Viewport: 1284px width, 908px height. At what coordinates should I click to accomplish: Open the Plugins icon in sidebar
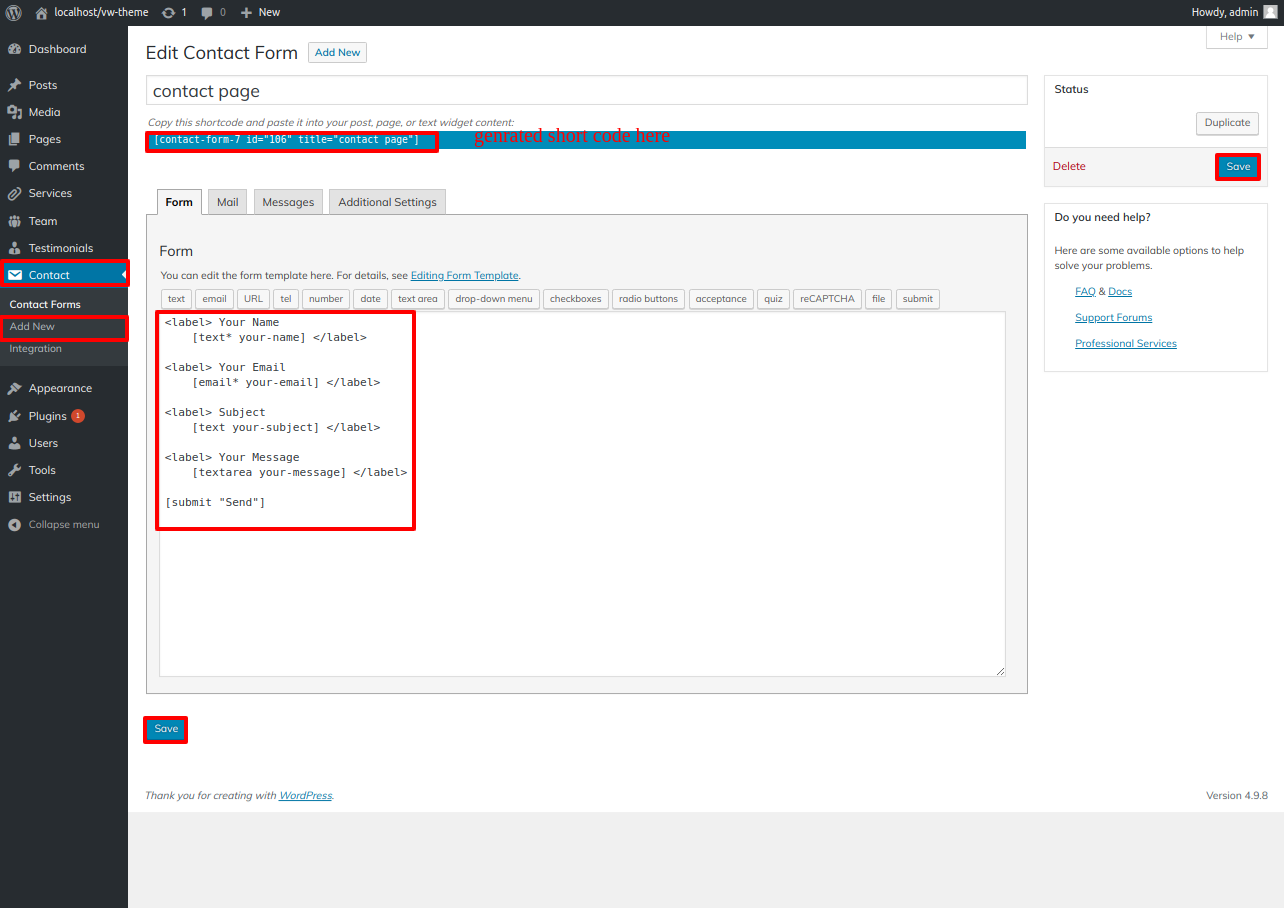[14, 416]
